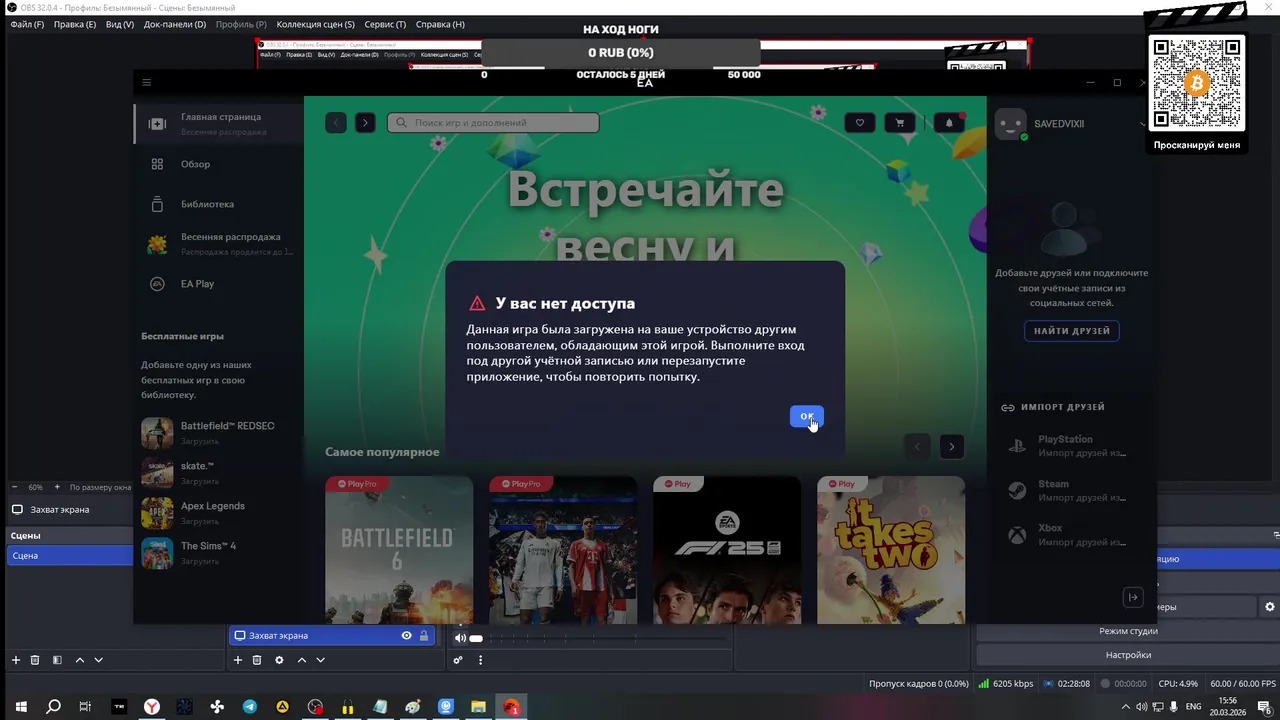Open the It Takes Two game card
Image resolution: width=1280 pixels, height=720 pixels.
(891, 550)
